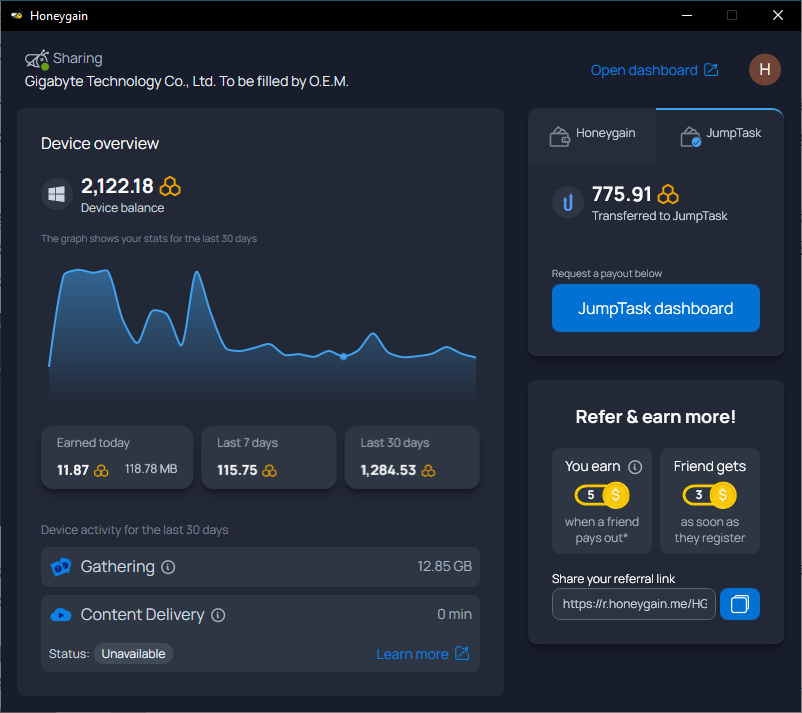Click the Gathering data icon
This screenshot has width=802, height=713.
(61, 567)
